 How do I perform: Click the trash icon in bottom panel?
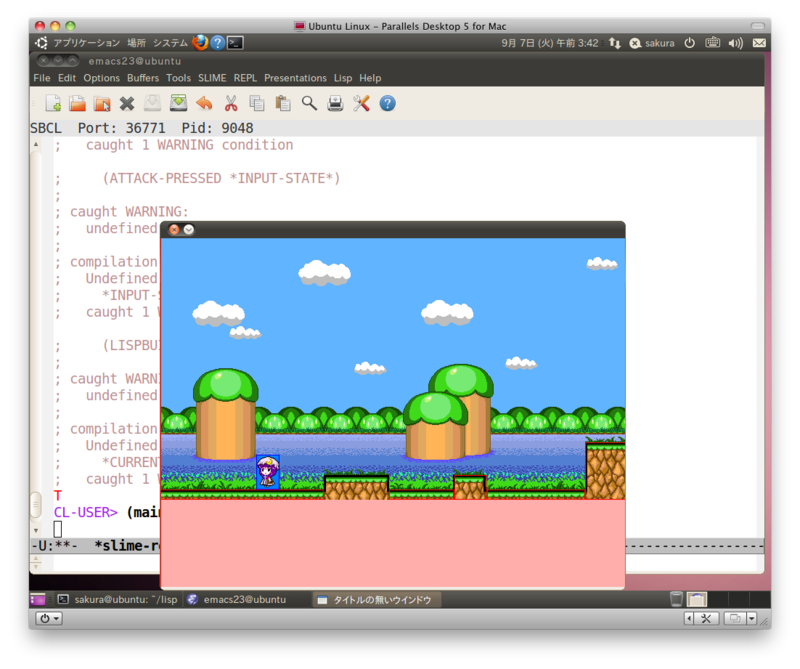click(676, 599)
